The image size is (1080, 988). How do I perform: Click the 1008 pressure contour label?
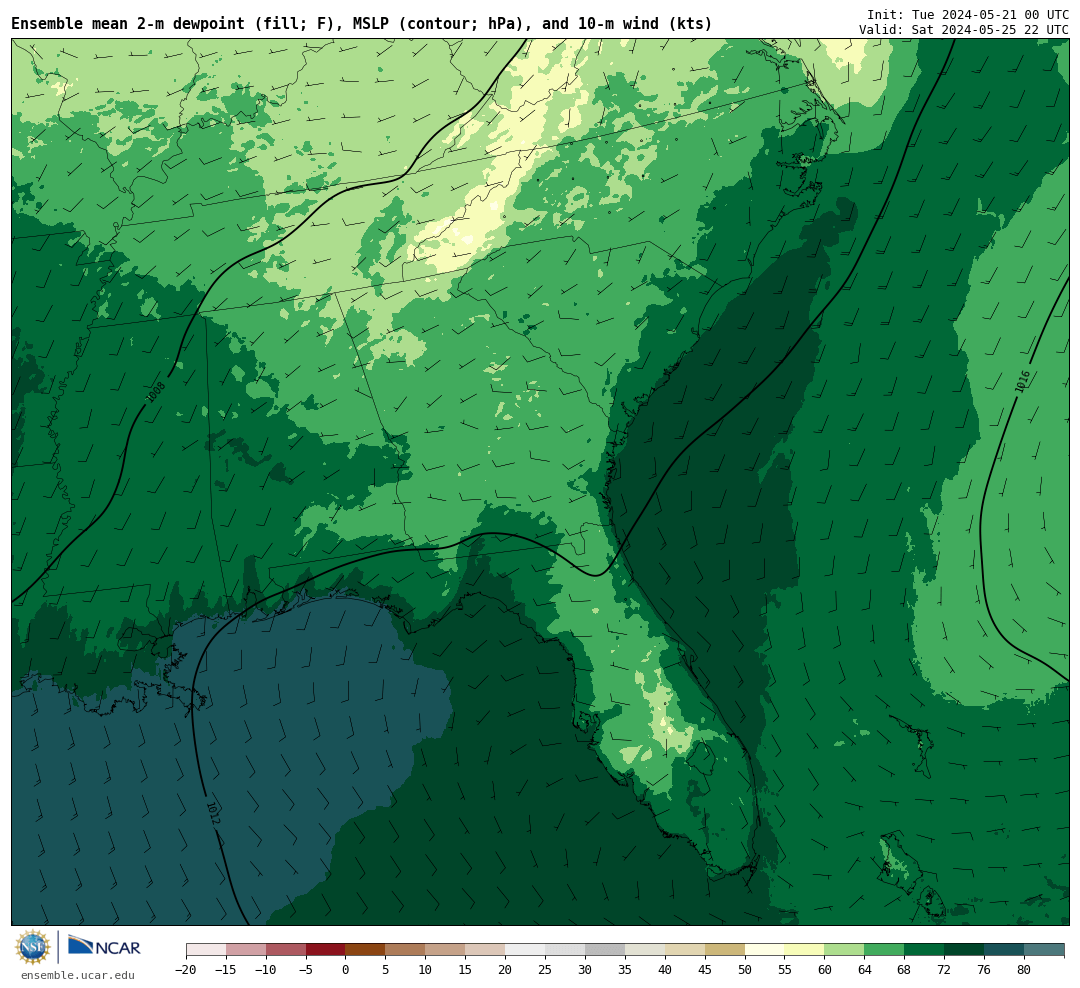coord(156,393)
